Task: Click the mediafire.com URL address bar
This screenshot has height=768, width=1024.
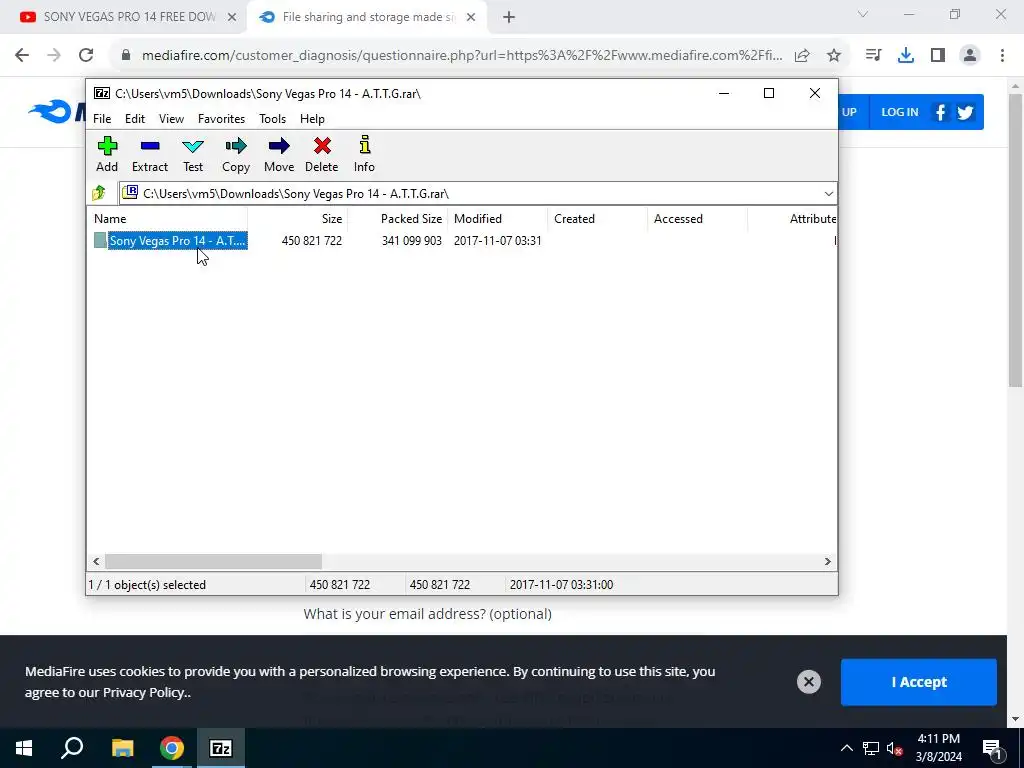Action: click(462, 56)
